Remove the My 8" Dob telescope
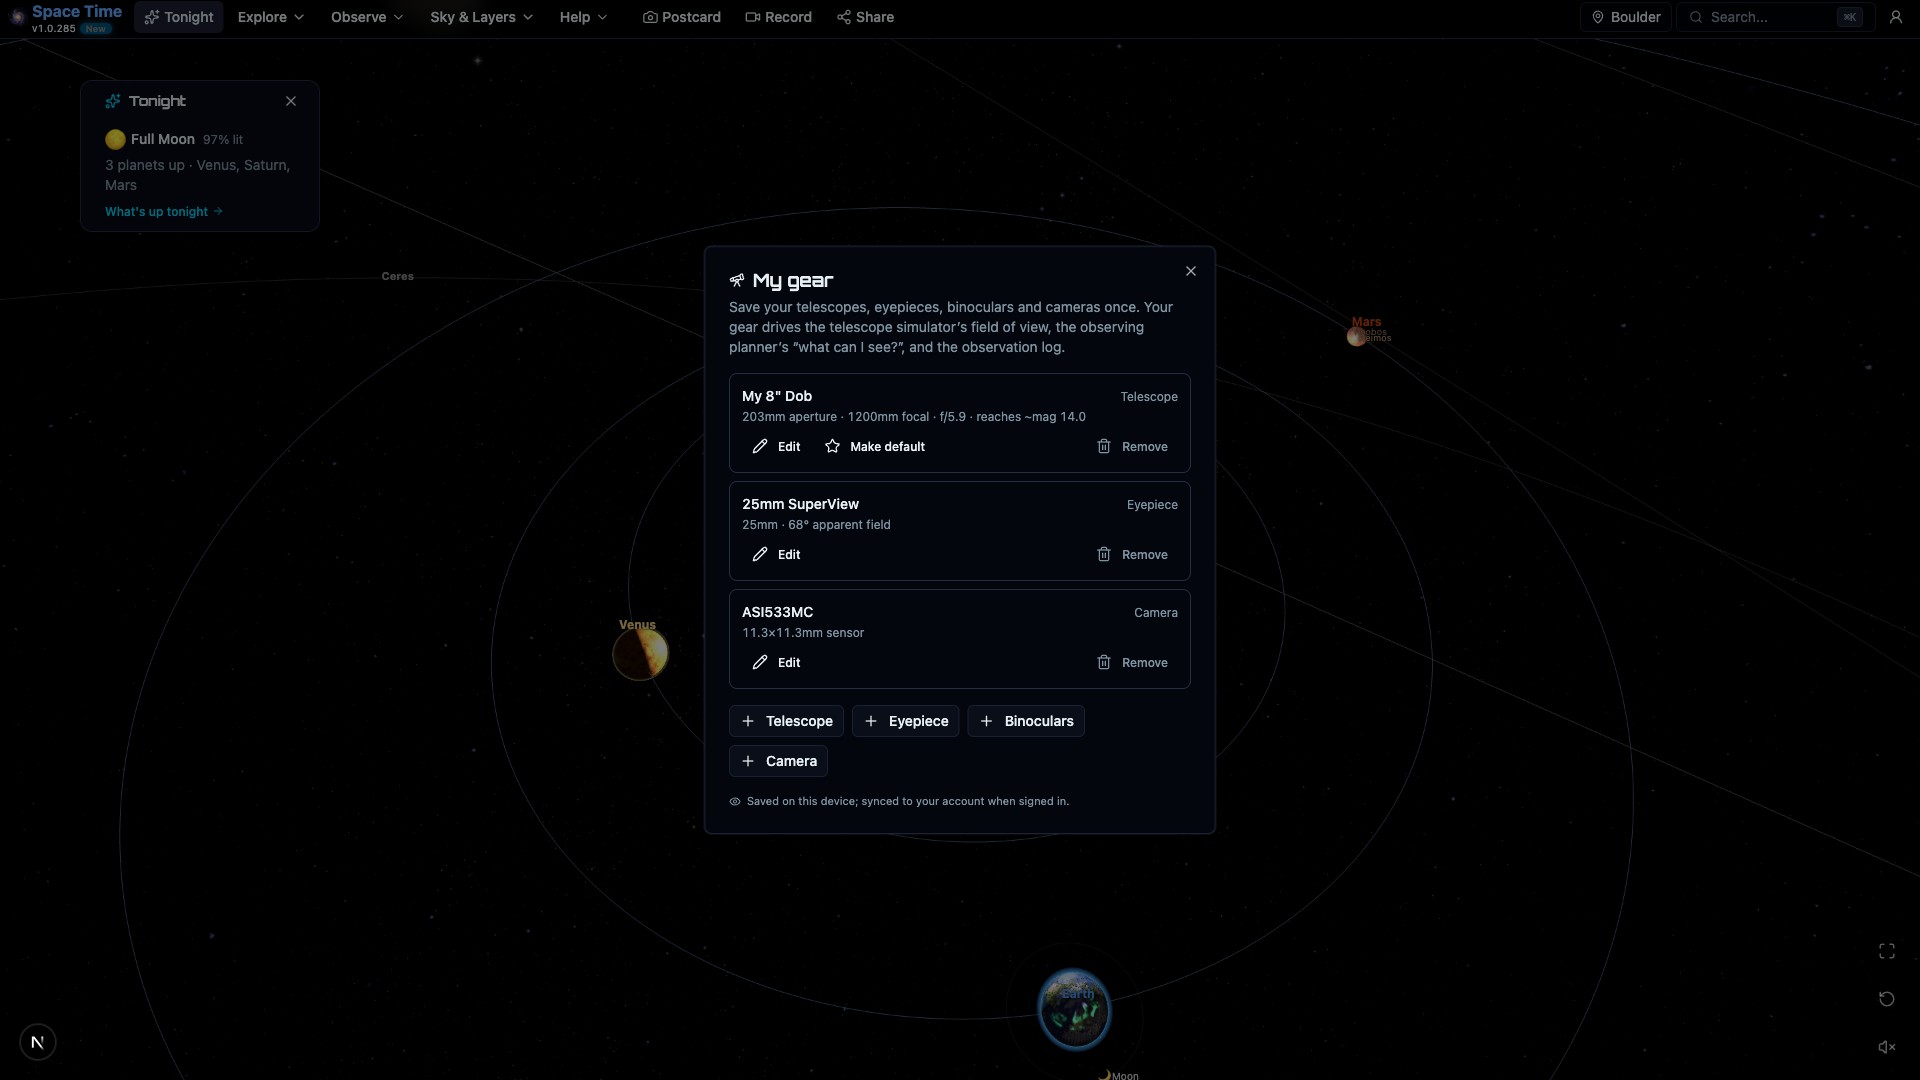The height and width of the screenshot is (1080, 1920). (x=1132, y=447)
